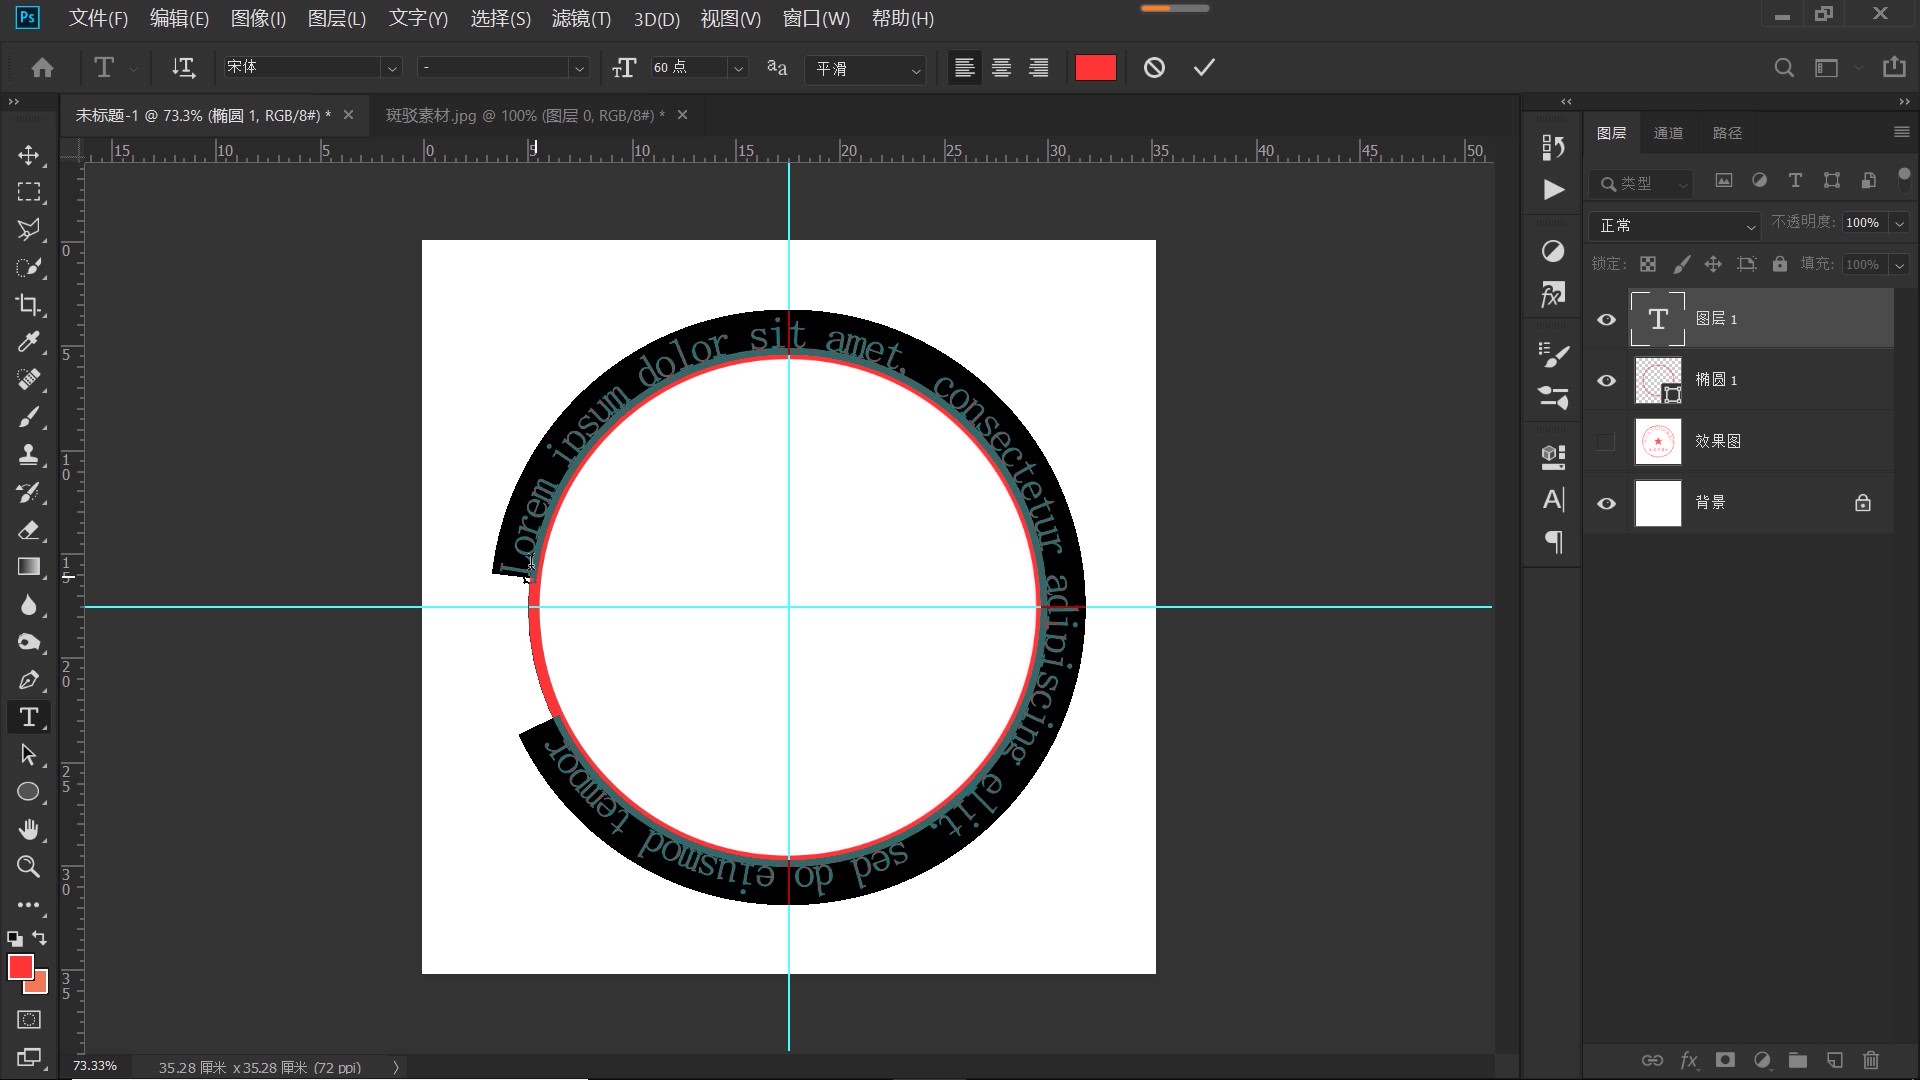
Task: Open blend mode dropdown 正常
Action: [x=1675, y=225]
